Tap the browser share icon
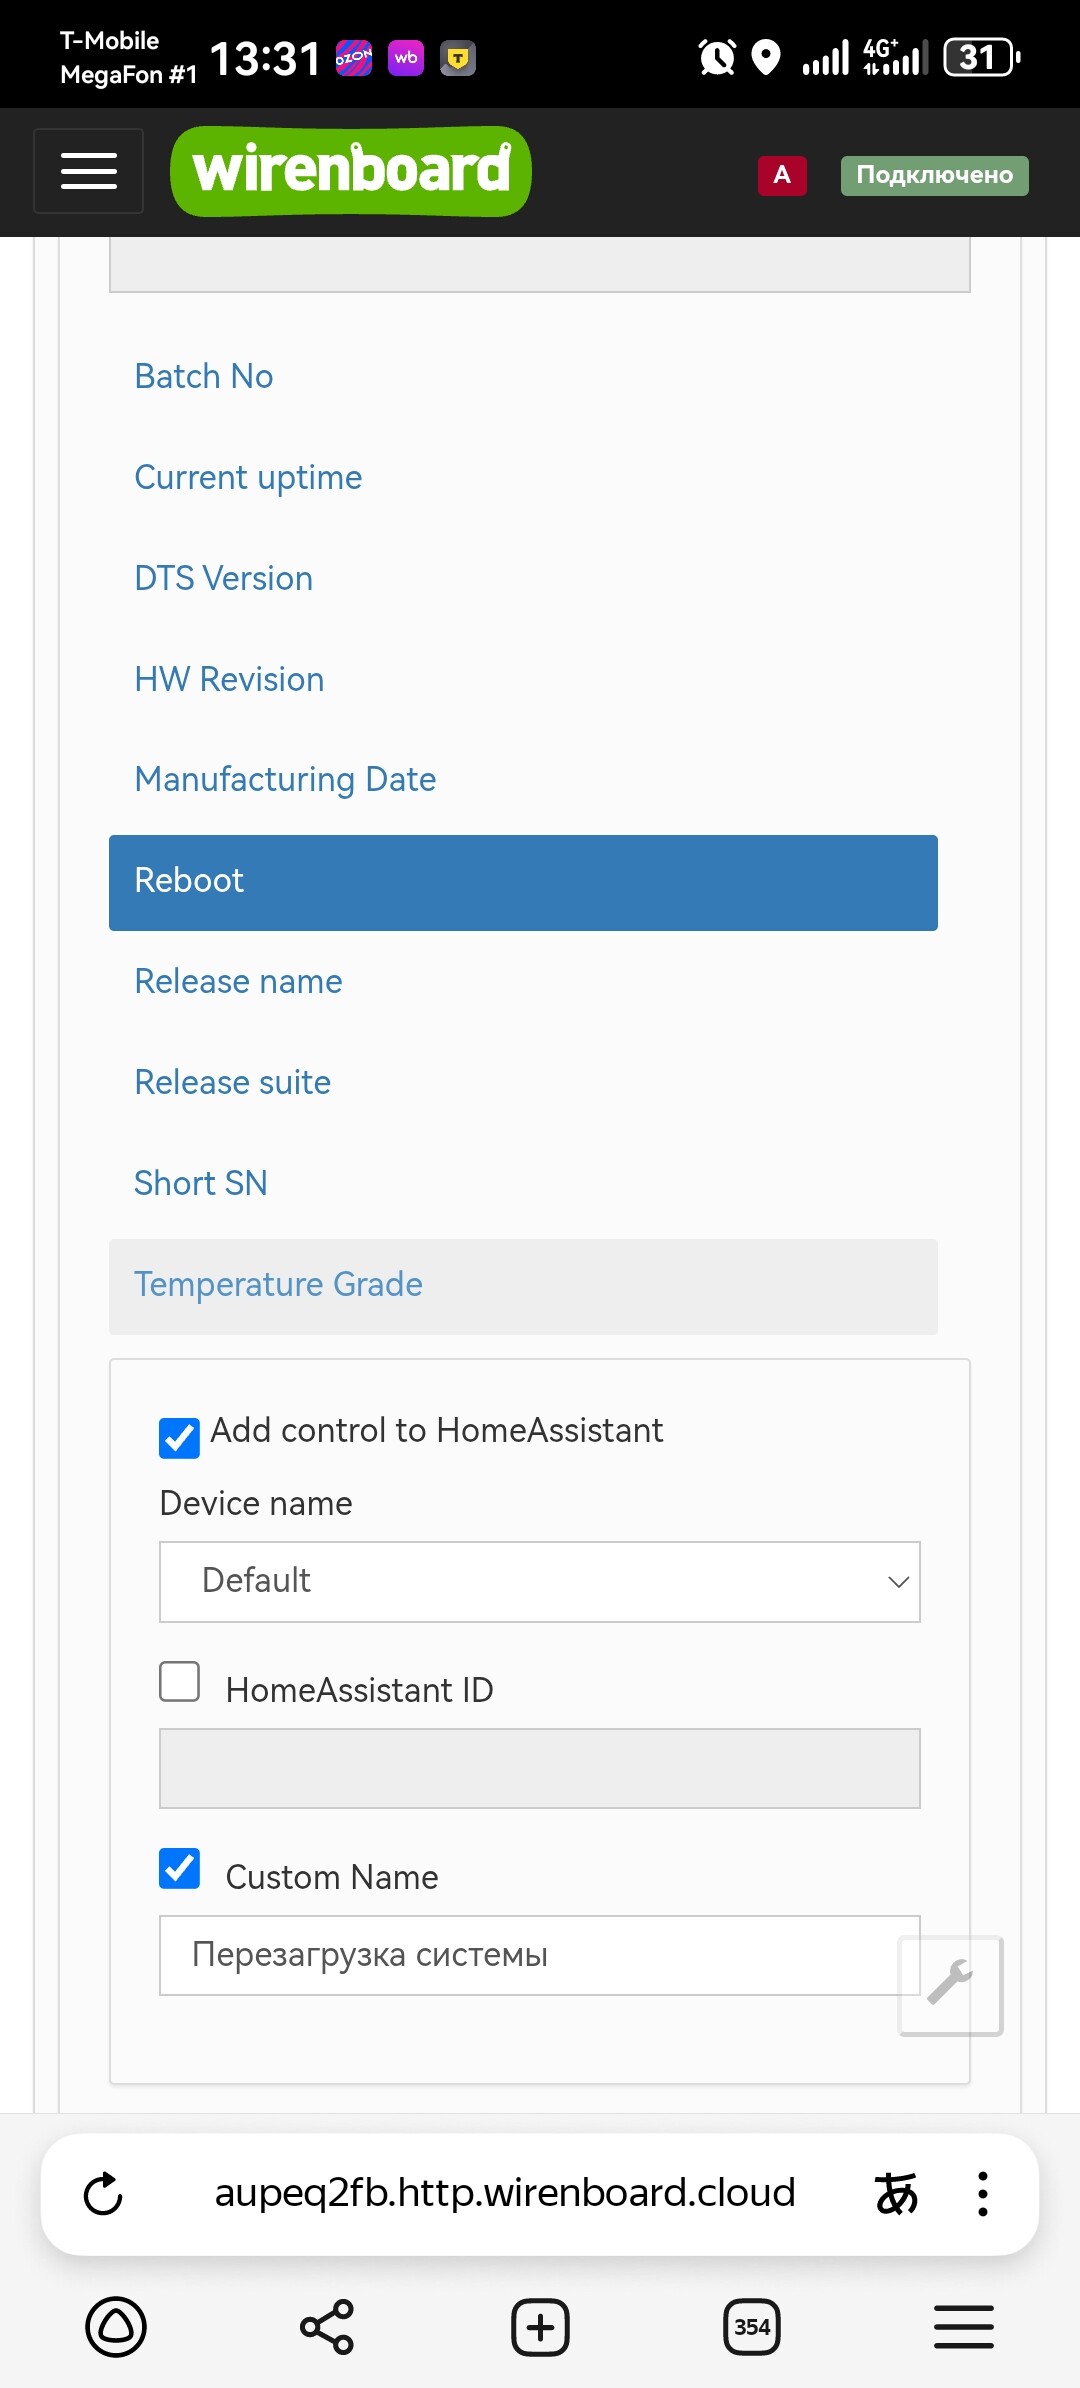 [x=327, y=2327]
